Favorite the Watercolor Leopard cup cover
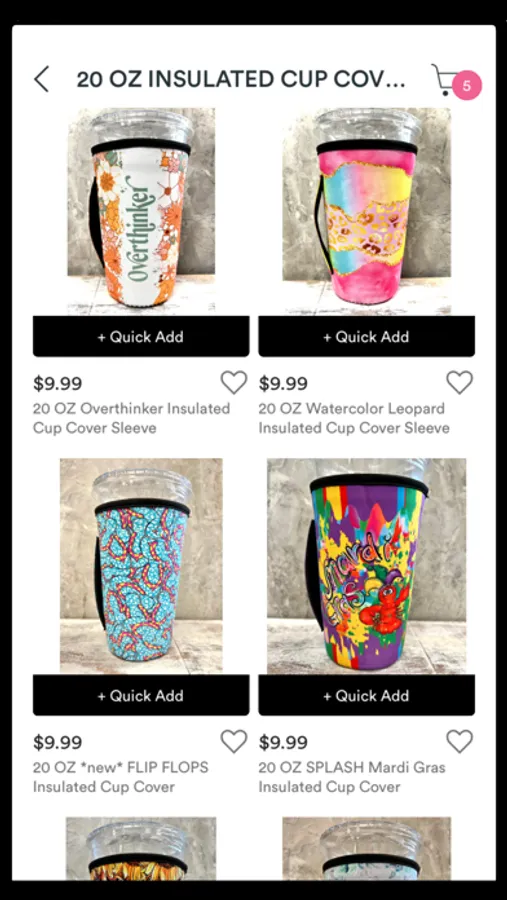 (x=459, y=382)
